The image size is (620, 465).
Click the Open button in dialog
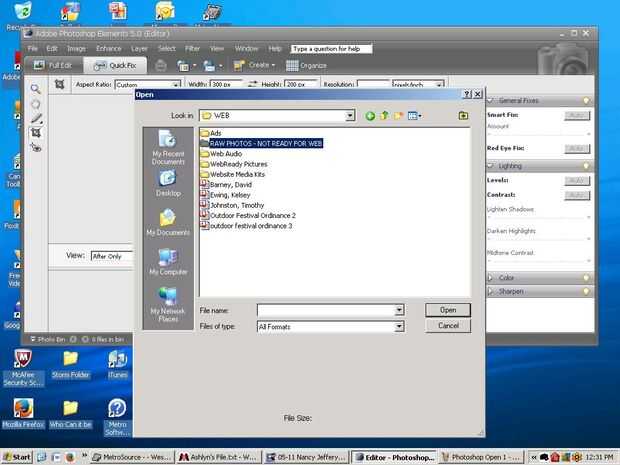[448, 310]
